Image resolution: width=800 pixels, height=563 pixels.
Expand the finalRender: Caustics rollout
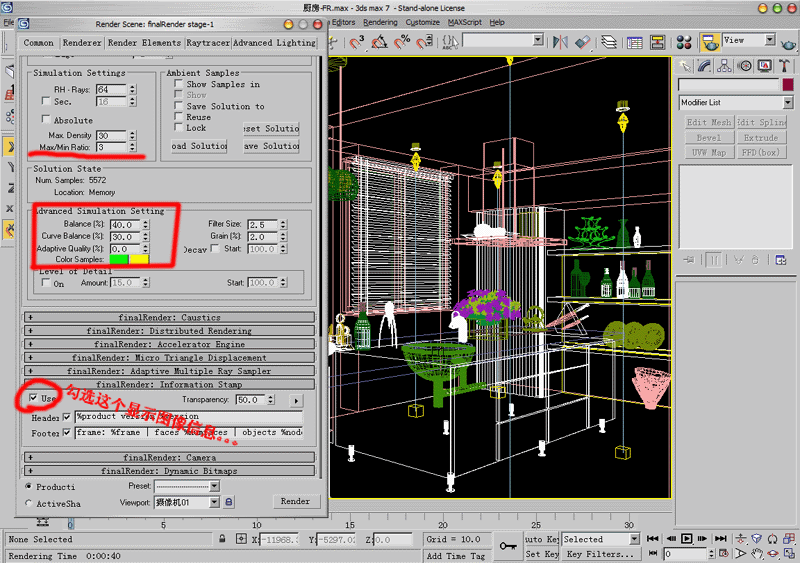[168, 317]
